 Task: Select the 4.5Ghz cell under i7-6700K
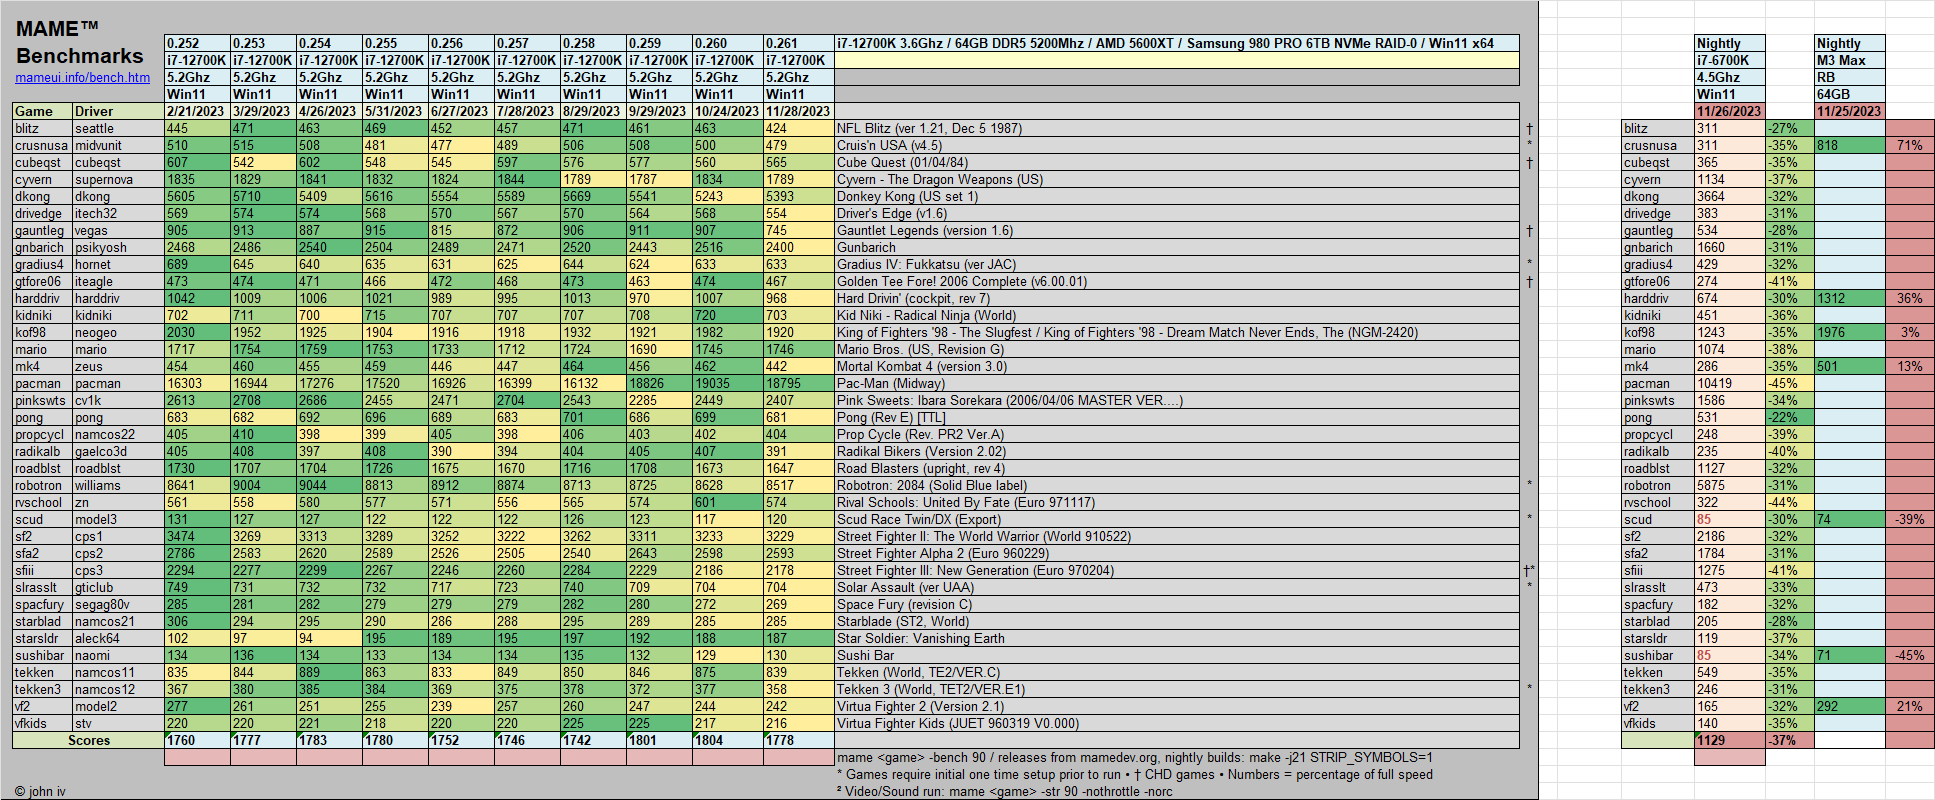(x=1730, y=77)
